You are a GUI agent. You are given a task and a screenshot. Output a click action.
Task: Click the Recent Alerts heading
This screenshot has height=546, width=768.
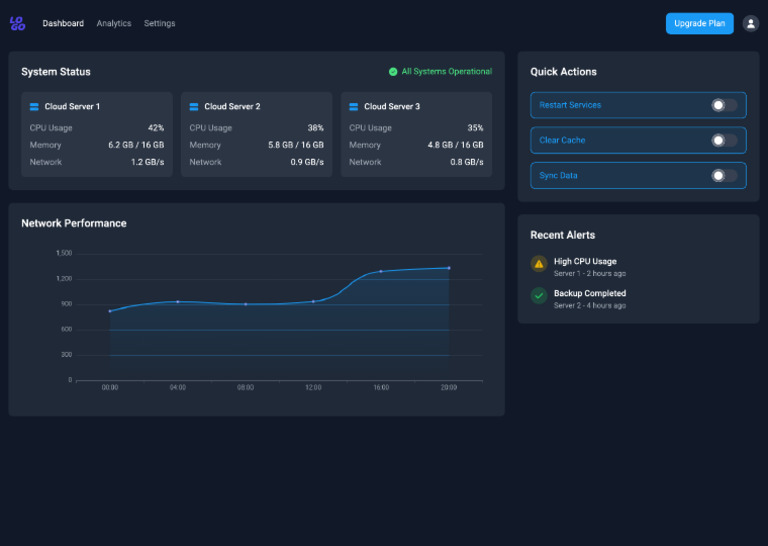(x=562, y=235)
